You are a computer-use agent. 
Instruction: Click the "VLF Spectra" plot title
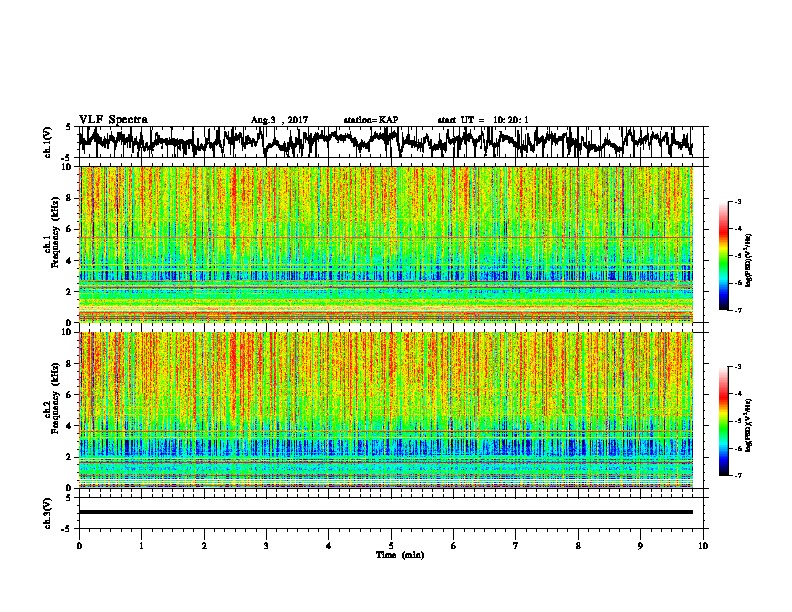pyautogui.click(x=113, y=119)
